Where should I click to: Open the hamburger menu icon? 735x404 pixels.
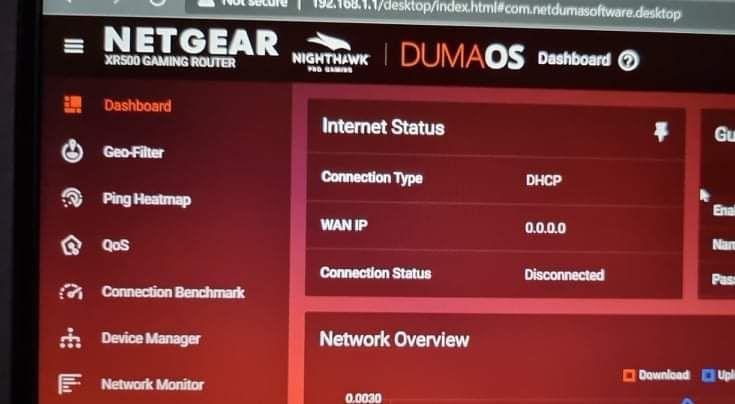(74, 45)
